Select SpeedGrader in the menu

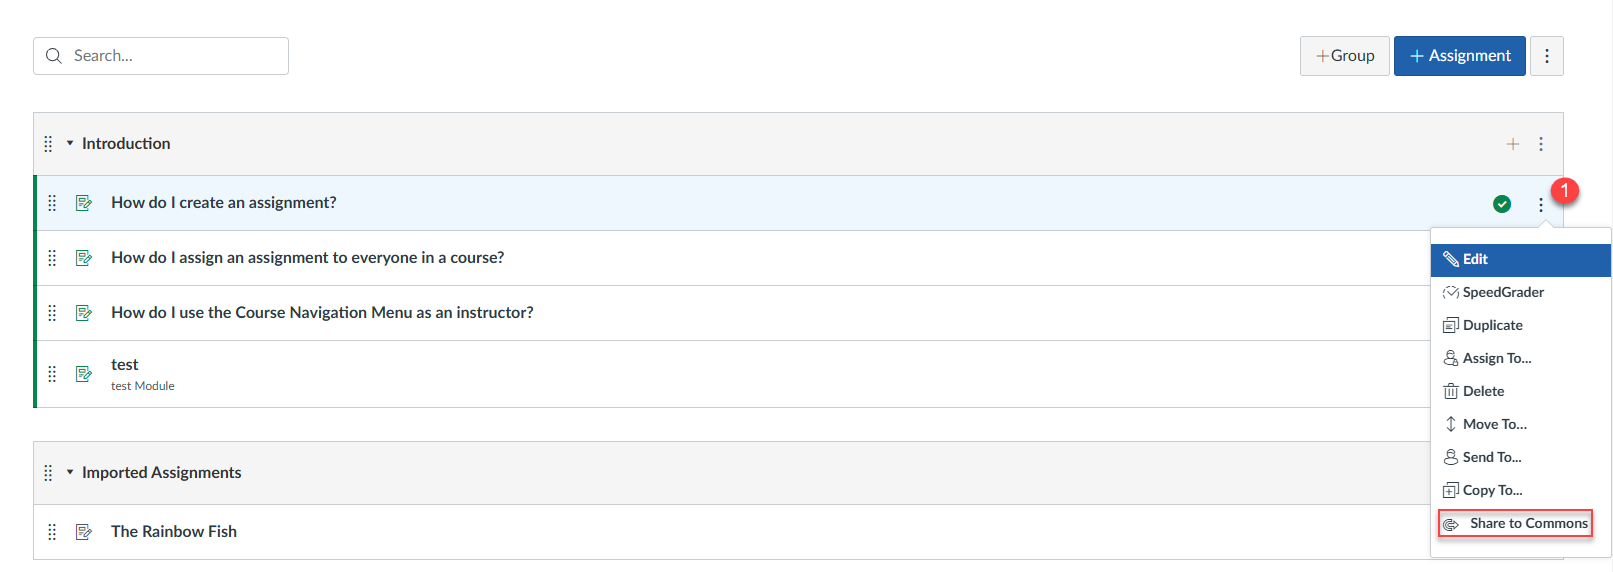pos(1502,292)
